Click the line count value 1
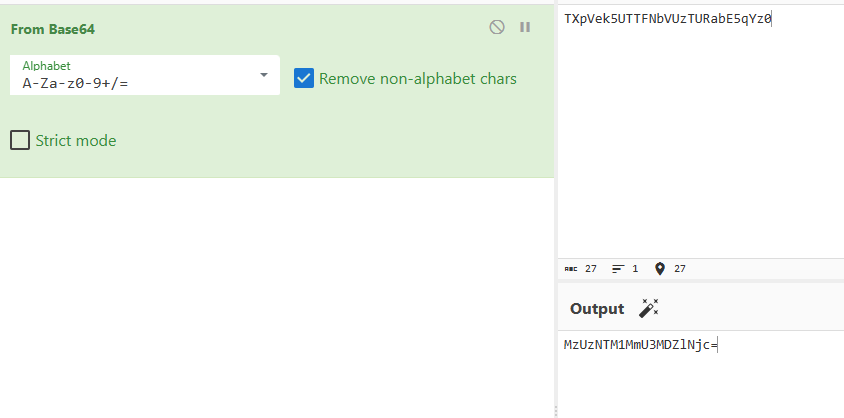This screenshot has width=844, height=418. 635,269
